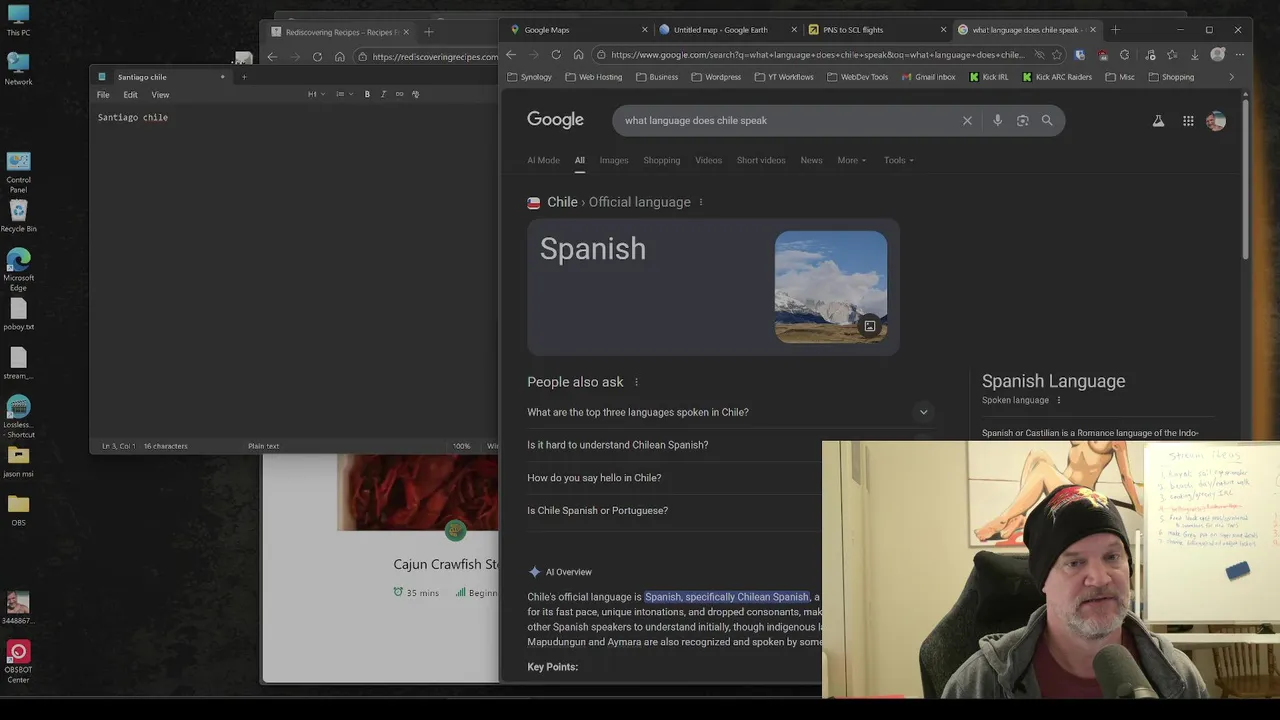Open the Control Panel desktop icon
Viewport: 1280px width, 720px height.
pos(18,171)
